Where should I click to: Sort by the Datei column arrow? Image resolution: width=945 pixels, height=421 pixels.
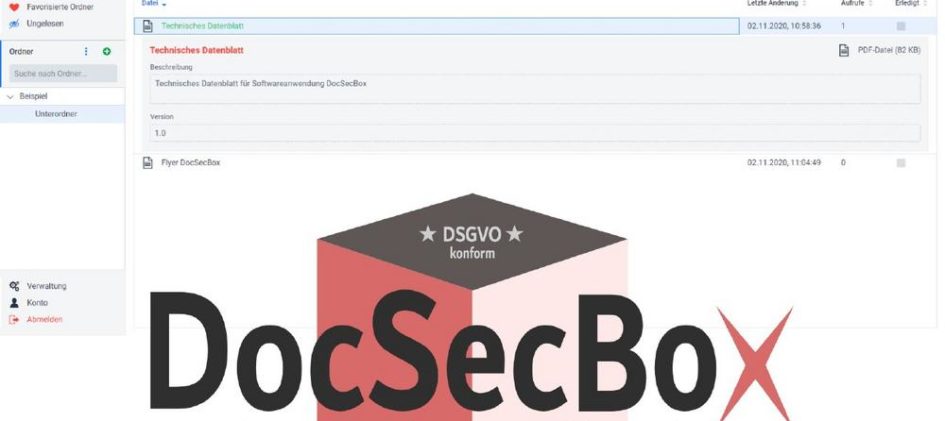[165, 4]
